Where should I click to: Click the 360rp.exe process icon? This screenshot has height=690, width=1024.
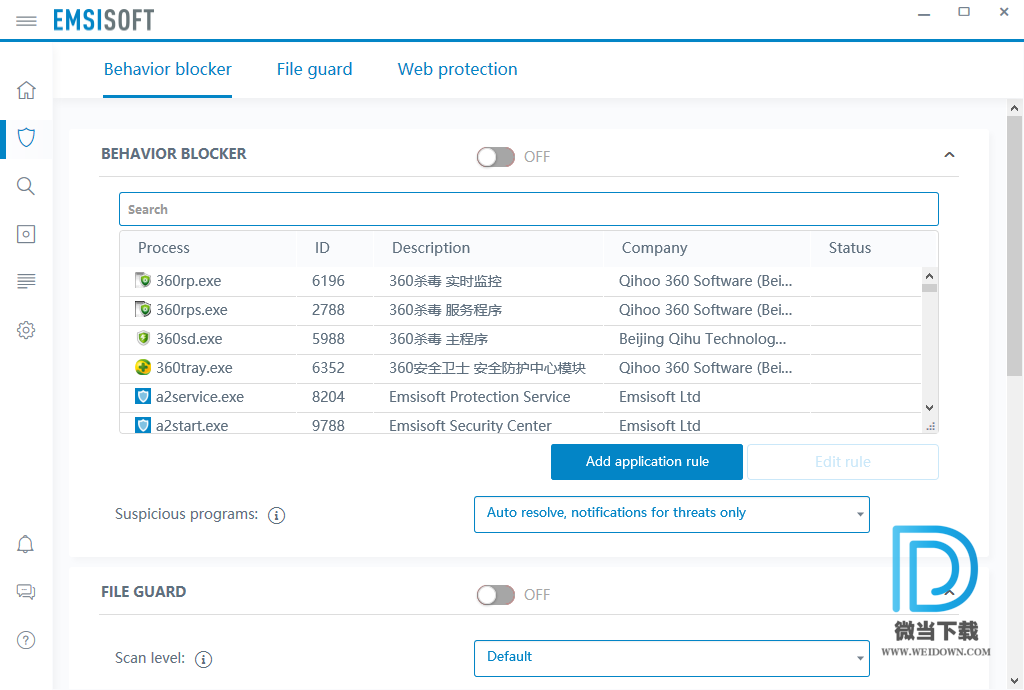[143, 281]
